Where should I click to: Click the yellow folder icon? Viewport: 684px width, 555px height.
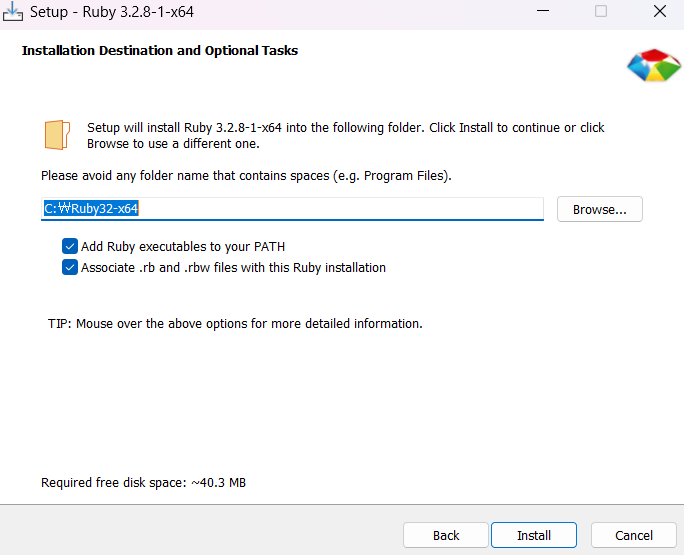point(57,135)
